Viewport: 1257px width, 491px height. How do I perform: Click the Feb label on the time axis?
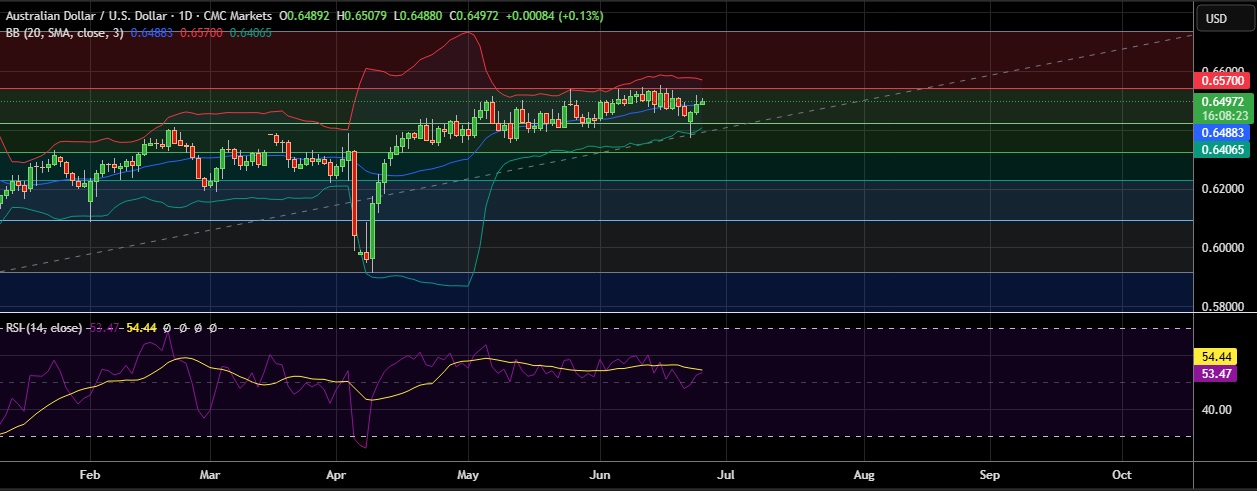click(91, 476)
